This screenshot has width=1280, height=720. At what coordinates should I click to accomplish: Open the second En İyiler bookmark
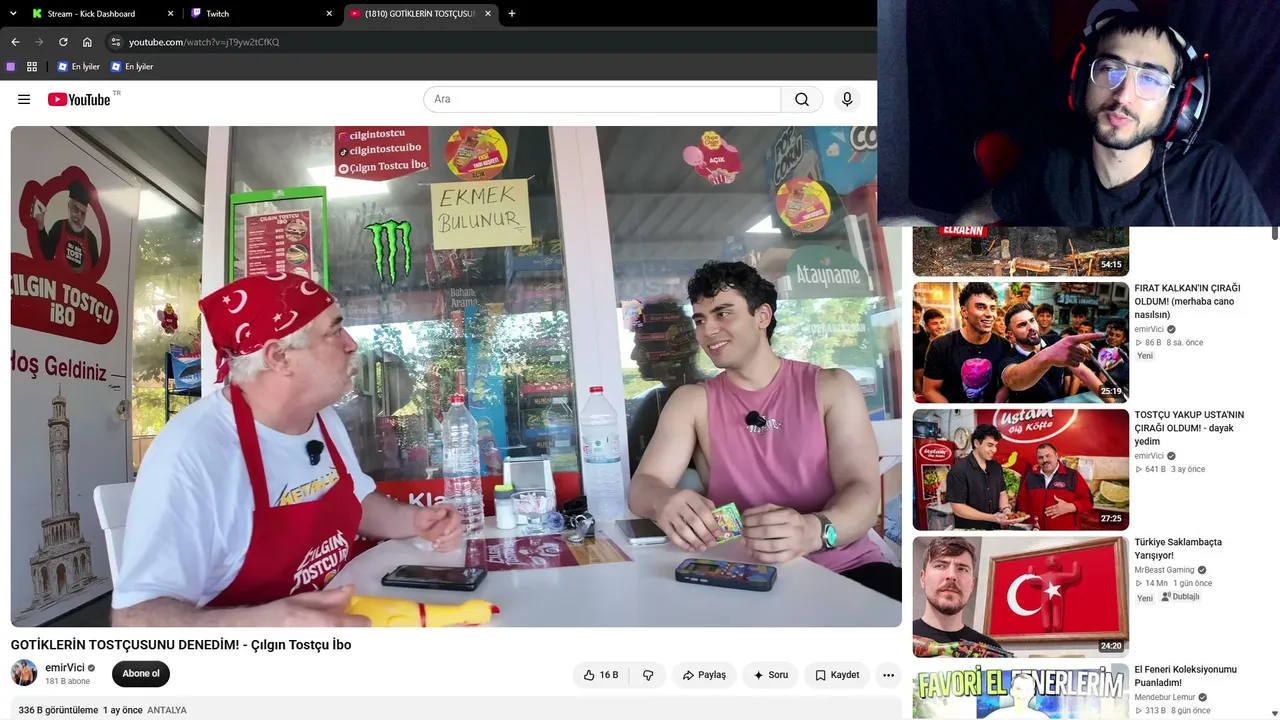coord(132,66)
